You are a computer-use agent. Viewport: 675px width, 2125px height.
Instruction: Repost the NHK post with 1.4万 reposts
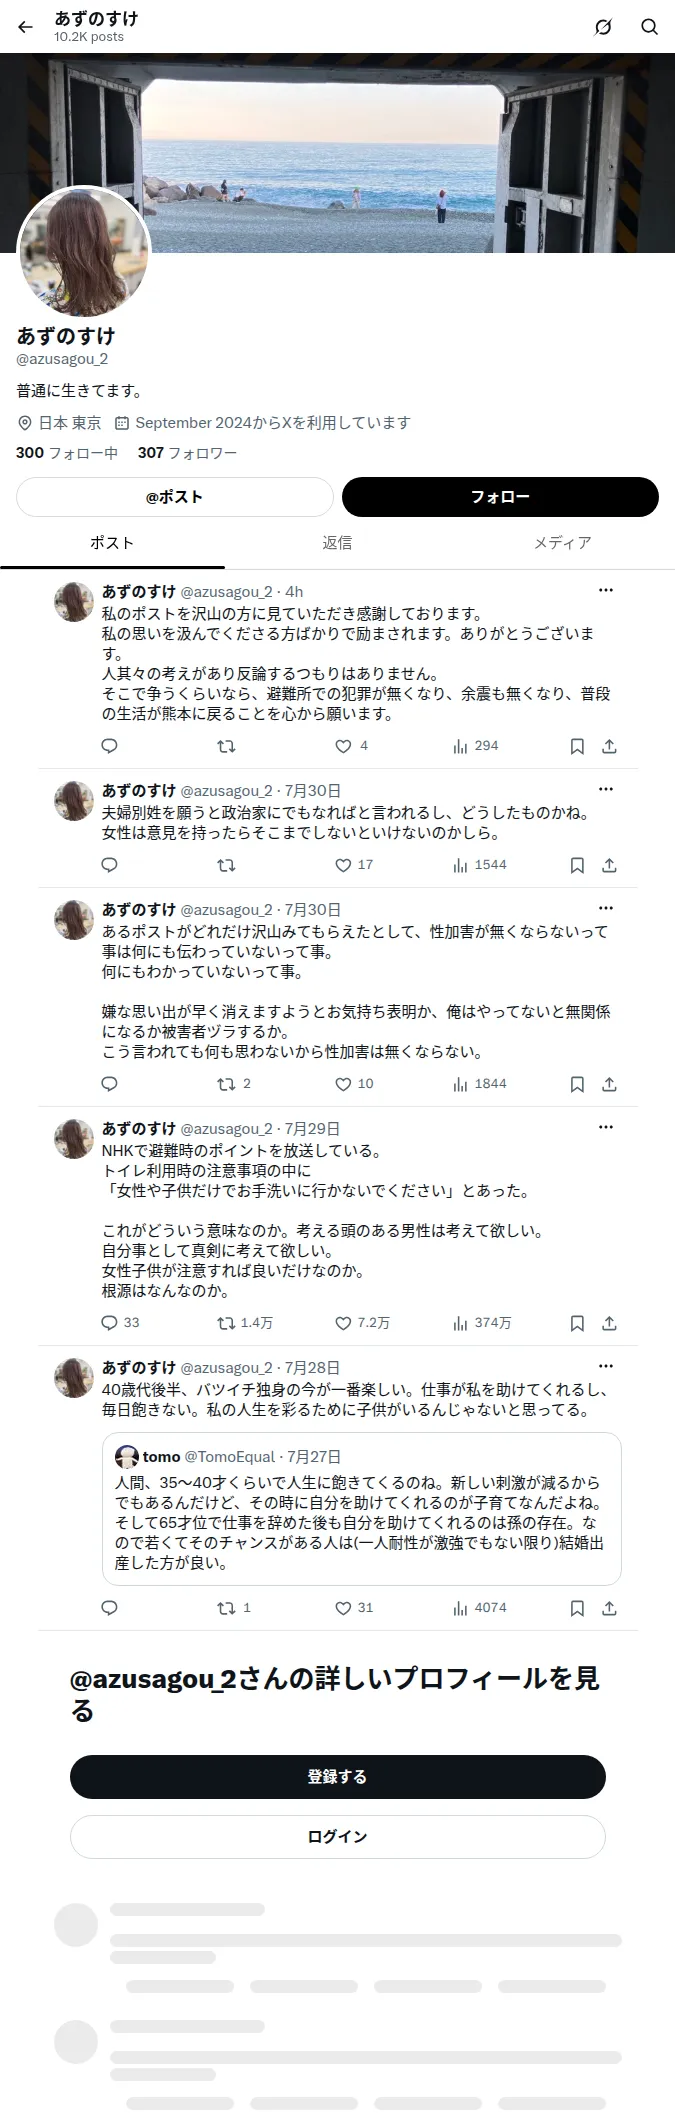(x=245, y=1323)
